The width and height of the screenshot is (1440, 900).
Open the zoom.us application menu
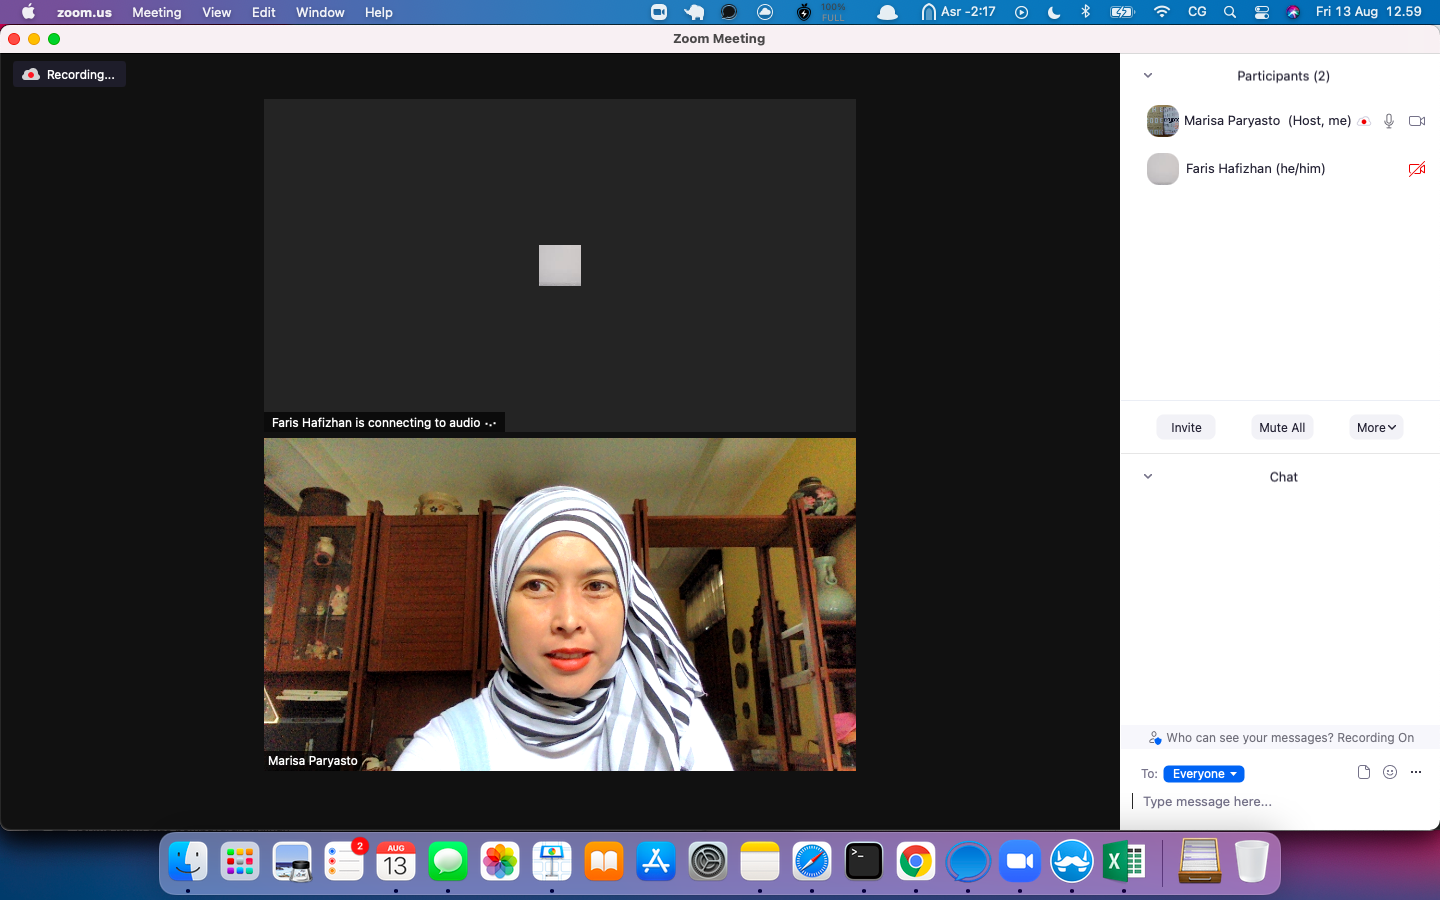pos(84,12)
